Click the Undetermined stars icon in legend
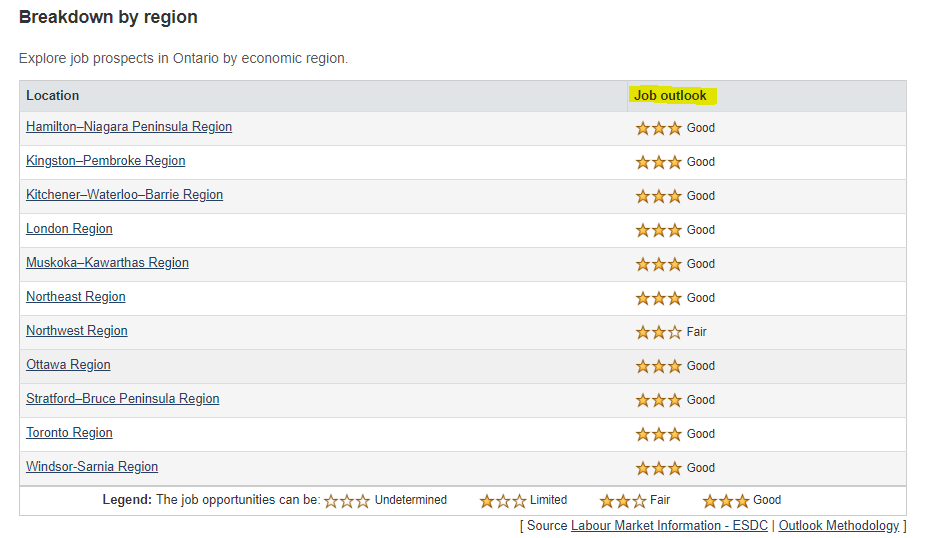Viewport: 926px width, 538px height. click(x=347, y=501)
